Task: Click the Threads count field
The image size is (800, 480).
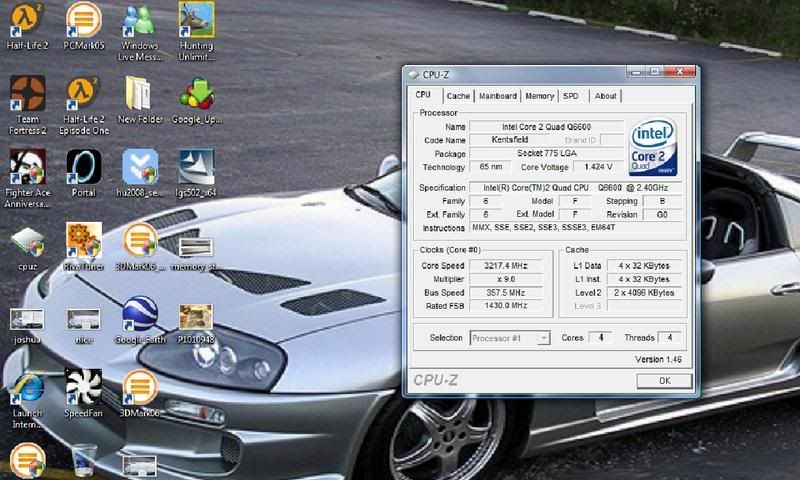Action: click(669, 338)
